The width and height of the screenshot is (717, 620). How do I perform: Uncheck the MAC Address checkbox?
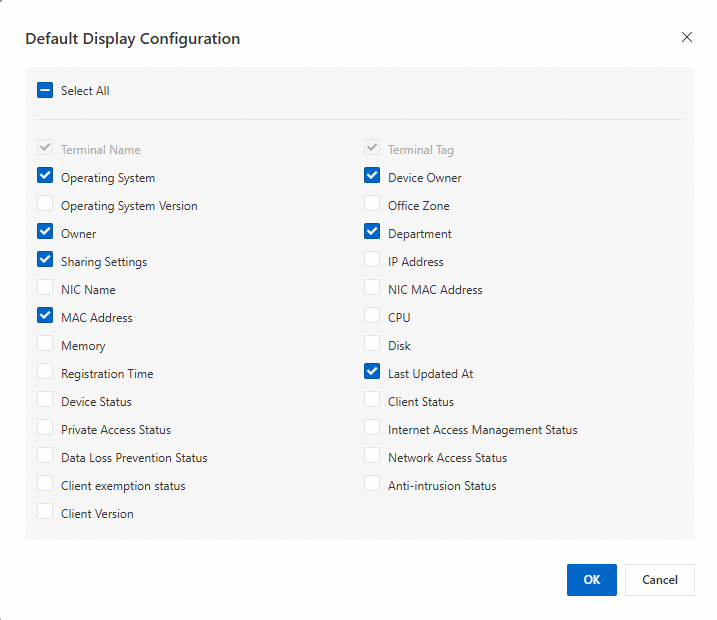pos(45,317)
